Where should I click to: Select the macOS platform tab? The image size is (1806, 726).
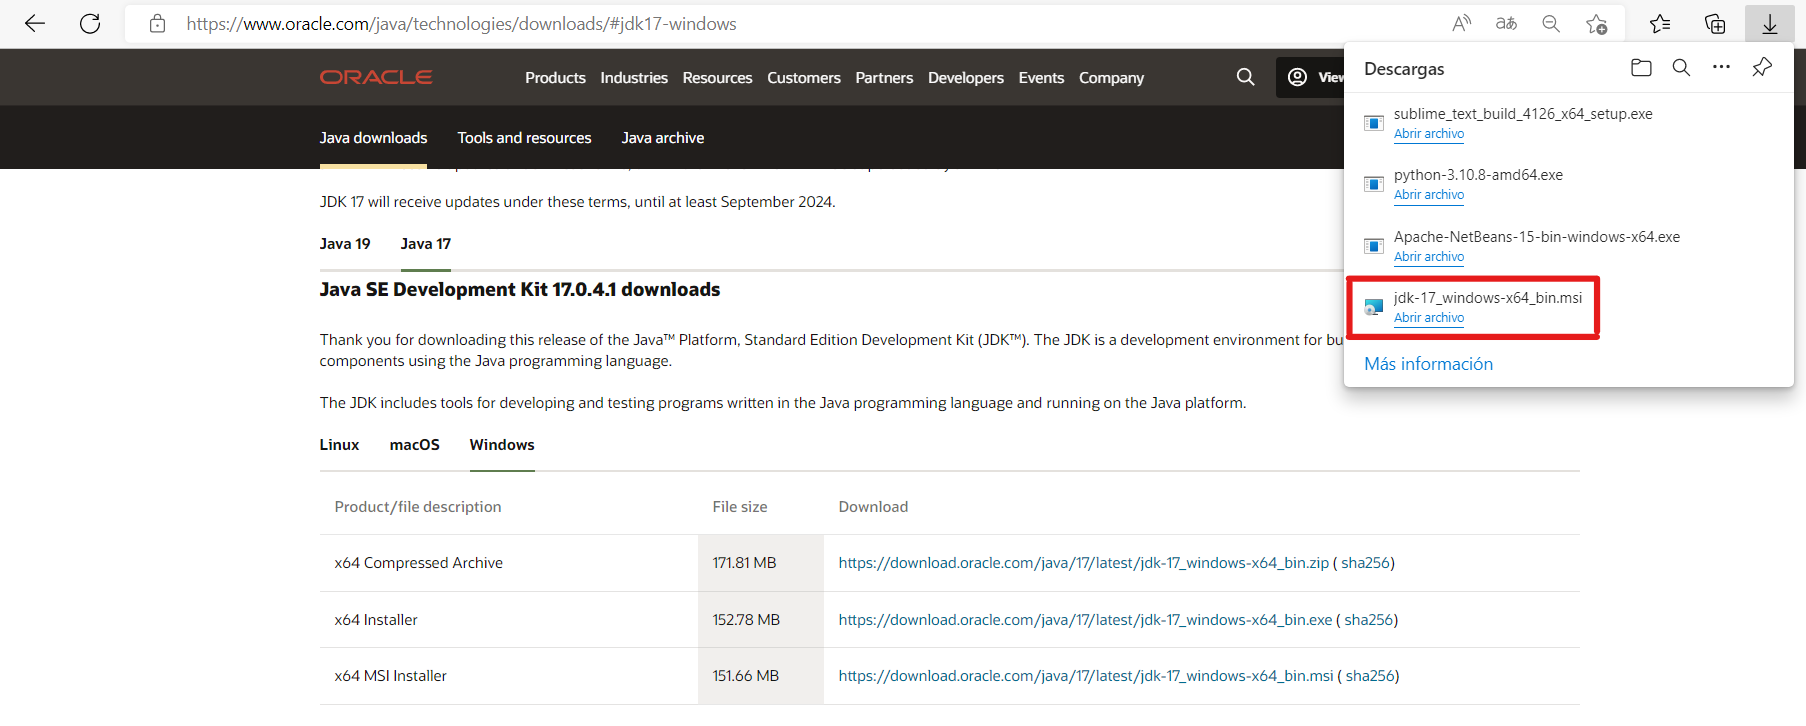coord(414,445)
